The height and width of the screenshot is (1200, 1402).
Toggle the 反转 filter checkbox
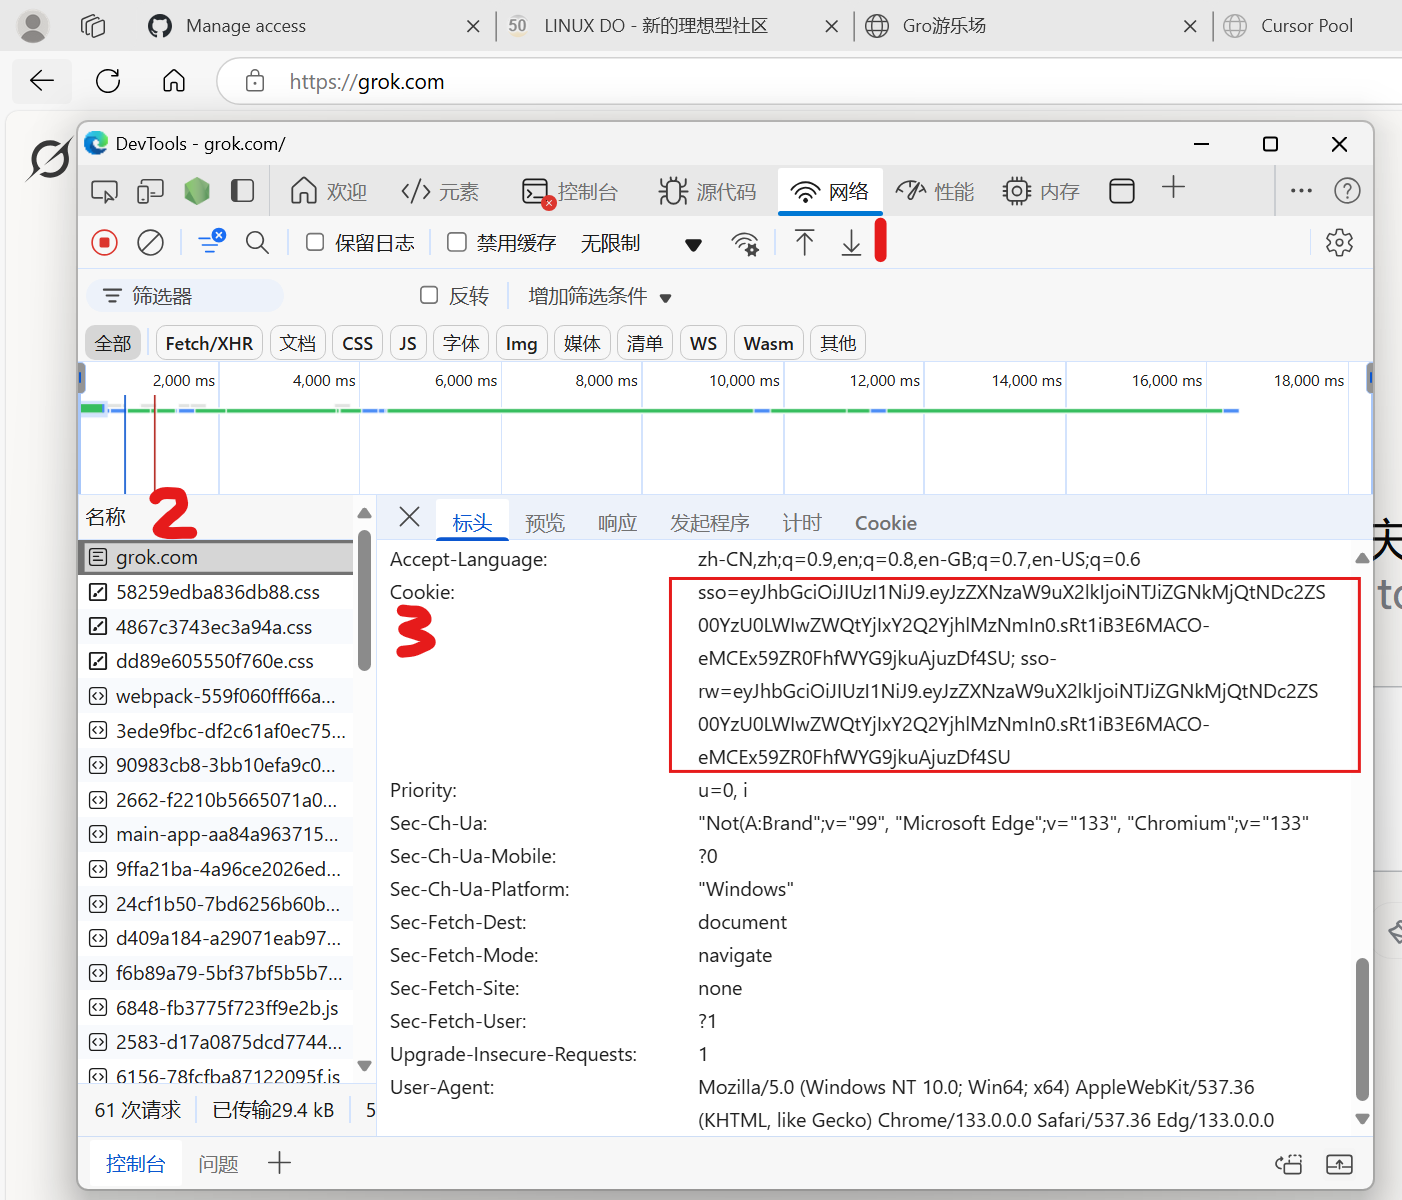429,295
